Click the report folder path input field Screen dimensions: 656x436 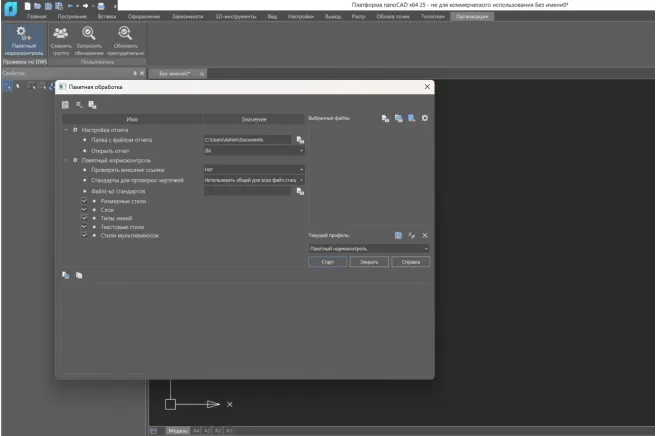pos(247,140)
